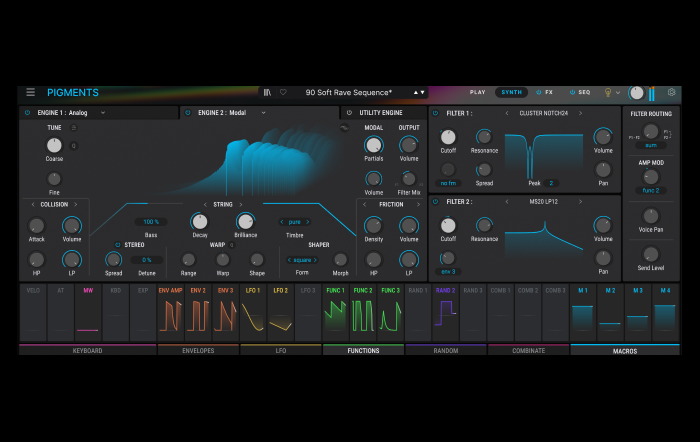Image resolution: width=700 pixels, height=442 pixels.
Task: Select LFO 1 modulation source thumbnail
Action: click(x=253, y=313)
